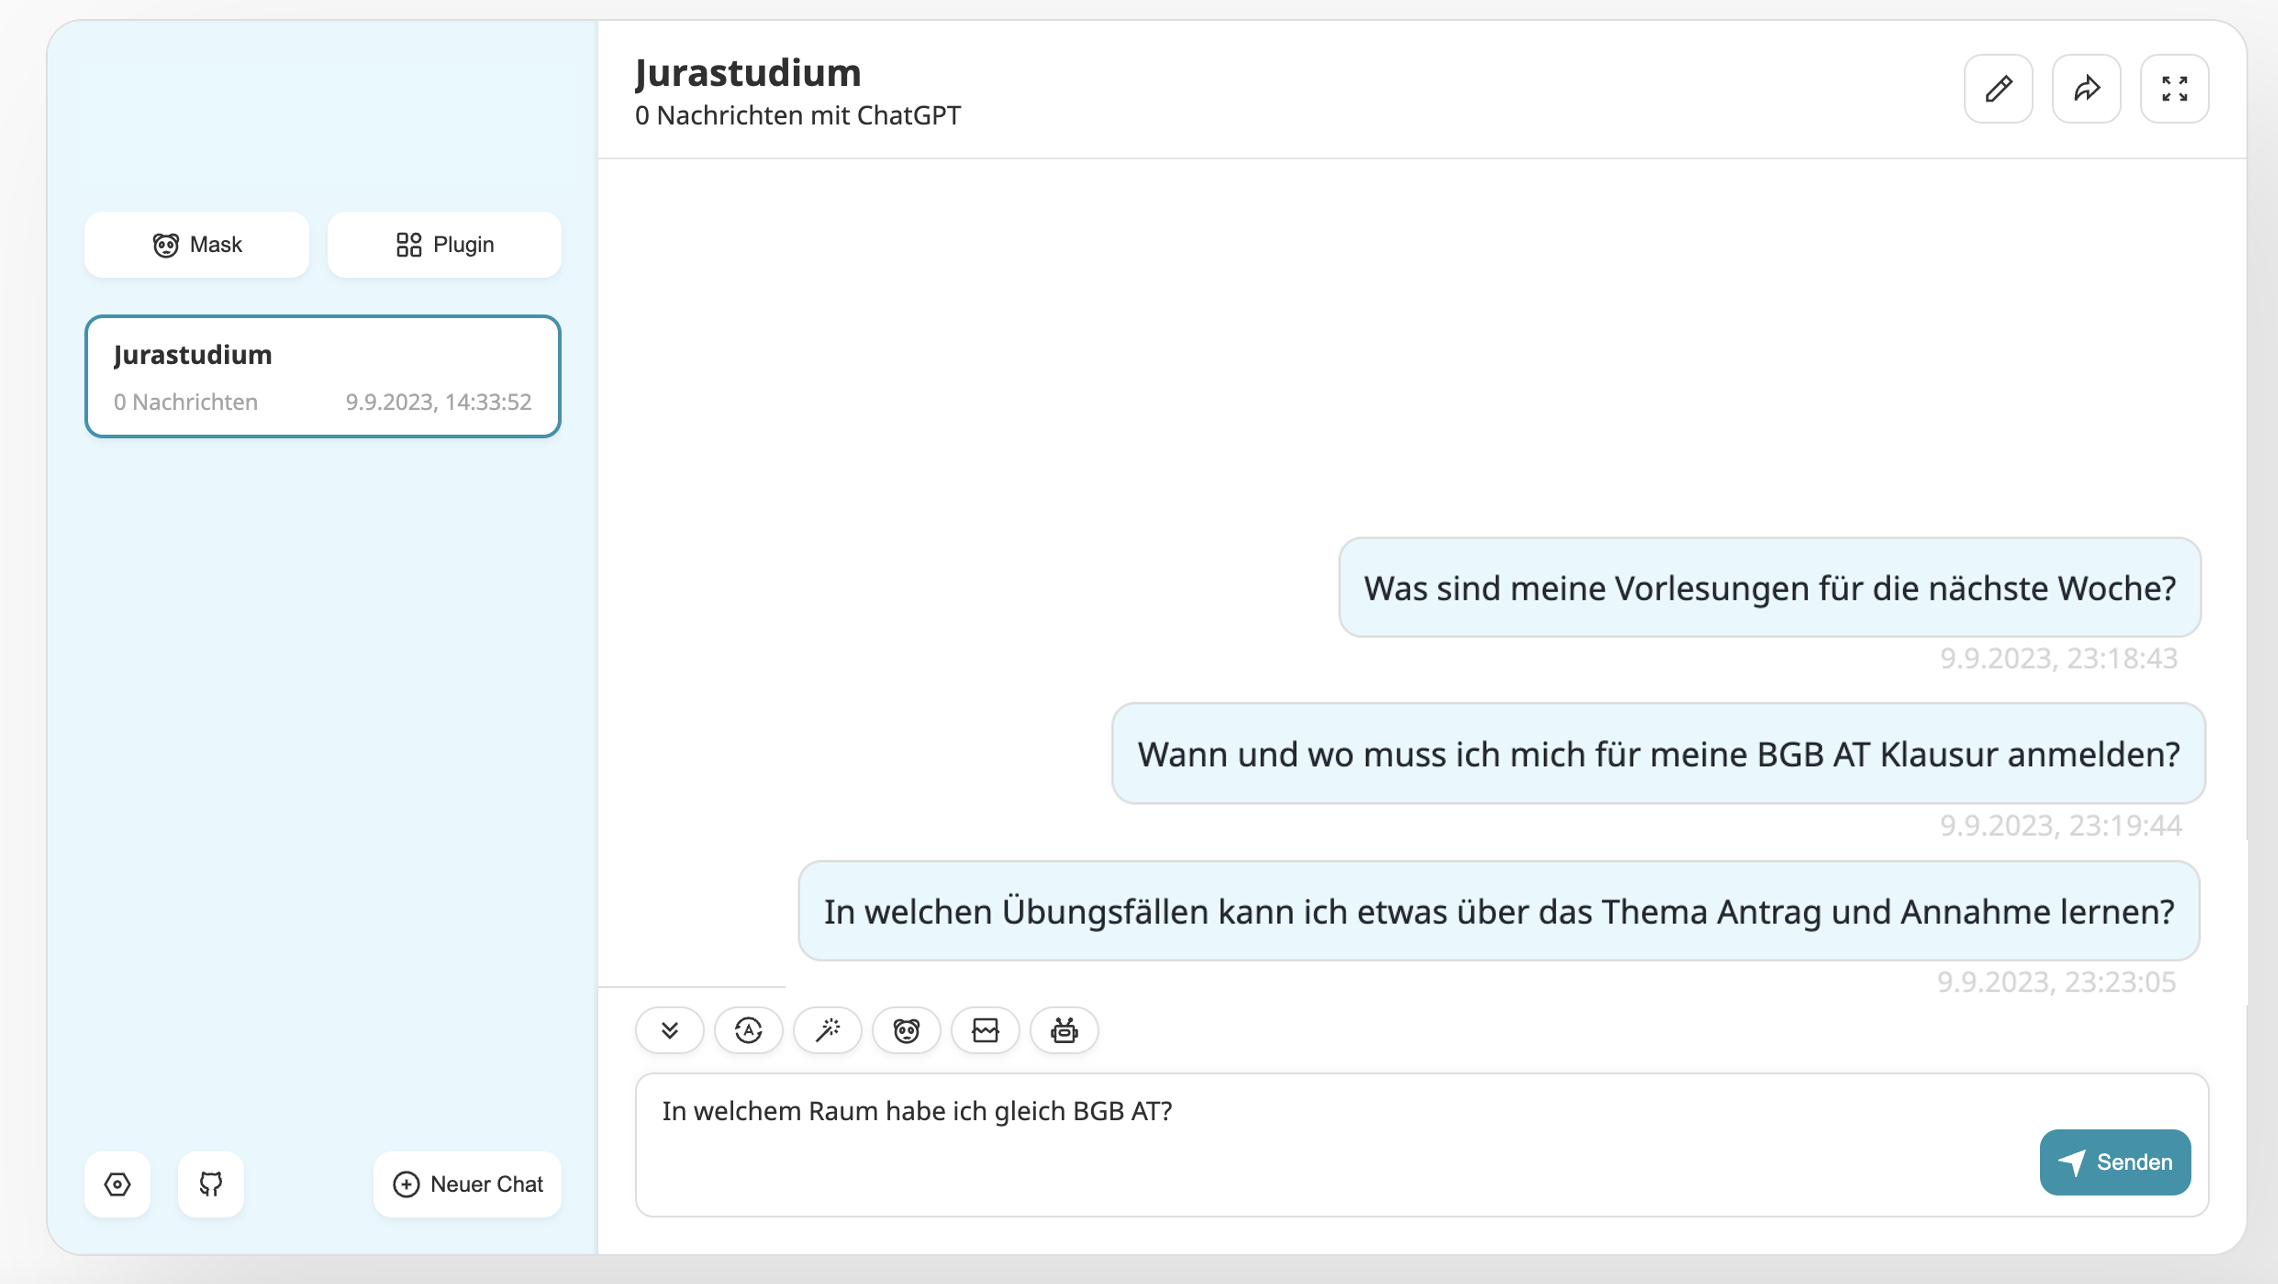Click the plugin grid icon in the sidebar

(409, 244)
